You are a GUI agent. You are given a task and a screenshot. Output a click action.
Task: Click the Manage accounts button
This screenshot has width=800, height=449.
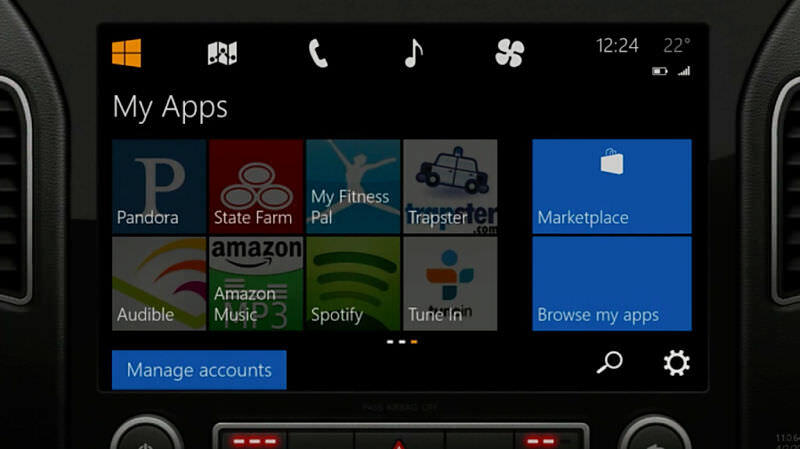tap(199, 370)
